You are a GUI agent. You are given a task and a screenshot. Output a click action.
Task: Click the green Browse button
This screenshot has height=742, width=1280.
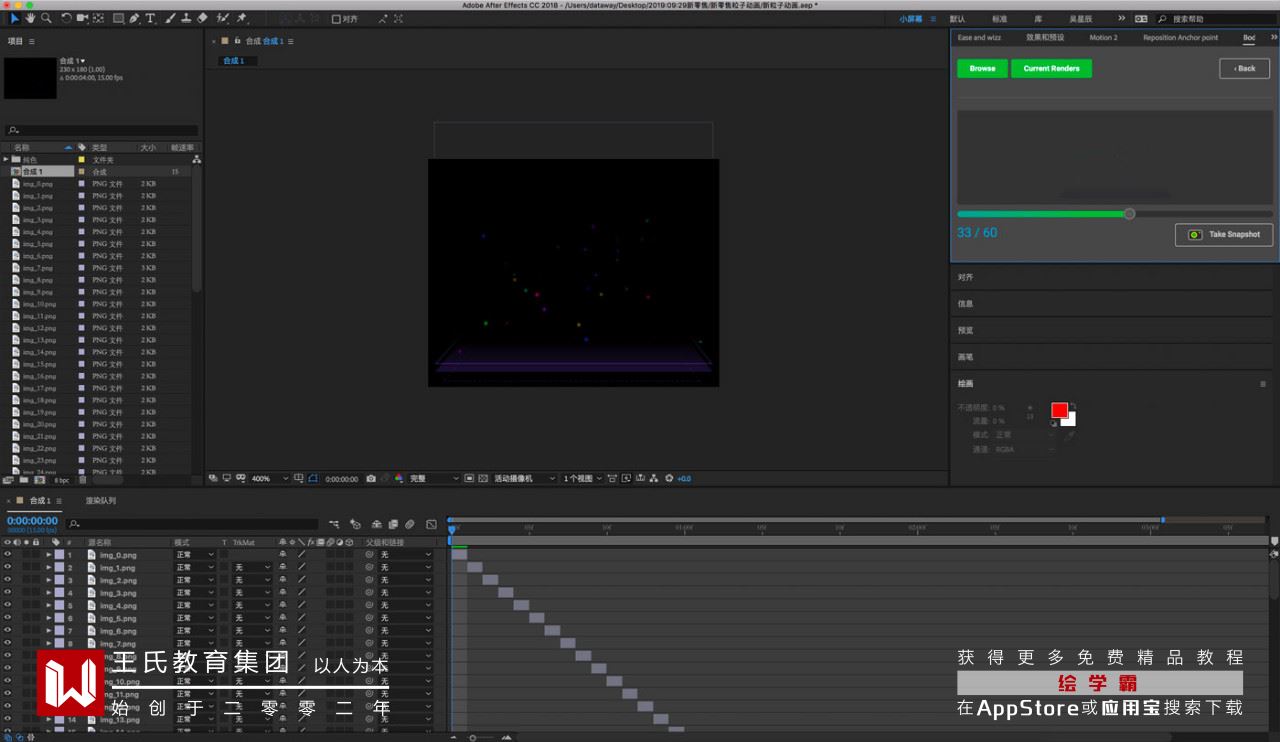tap(982, 68)
